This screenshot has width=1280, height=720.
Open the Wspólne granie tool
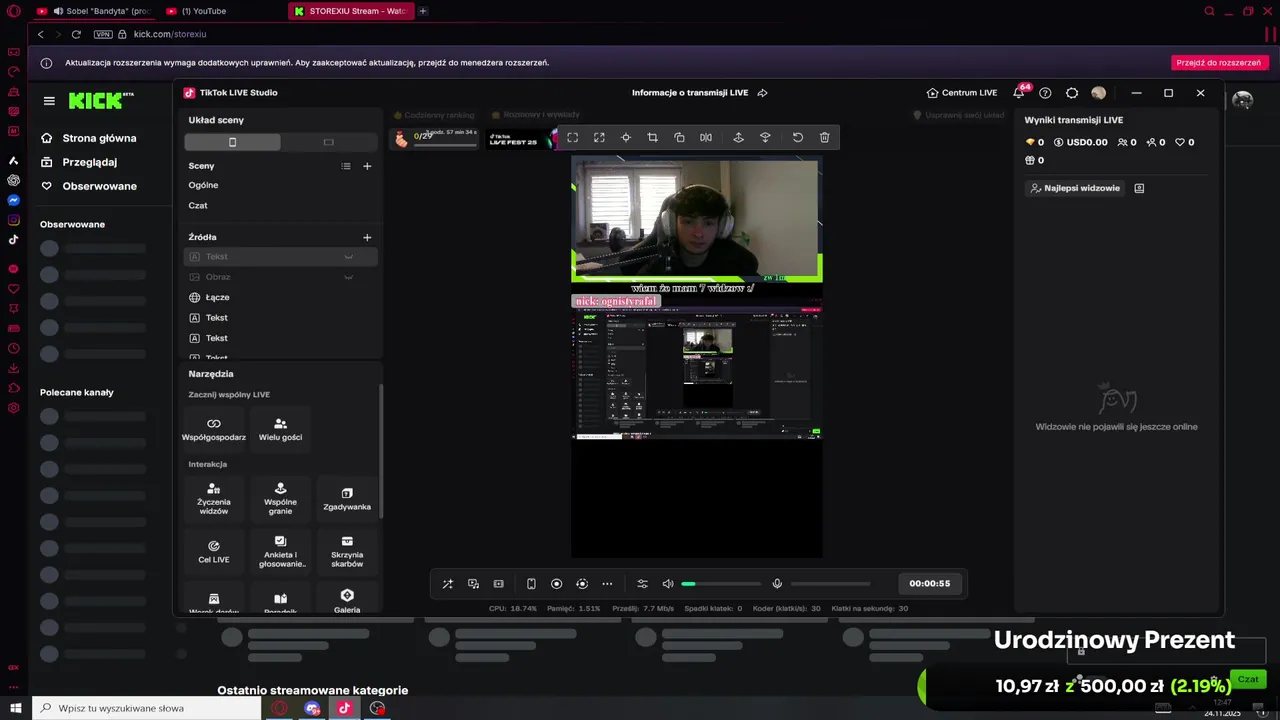point(280,499)
